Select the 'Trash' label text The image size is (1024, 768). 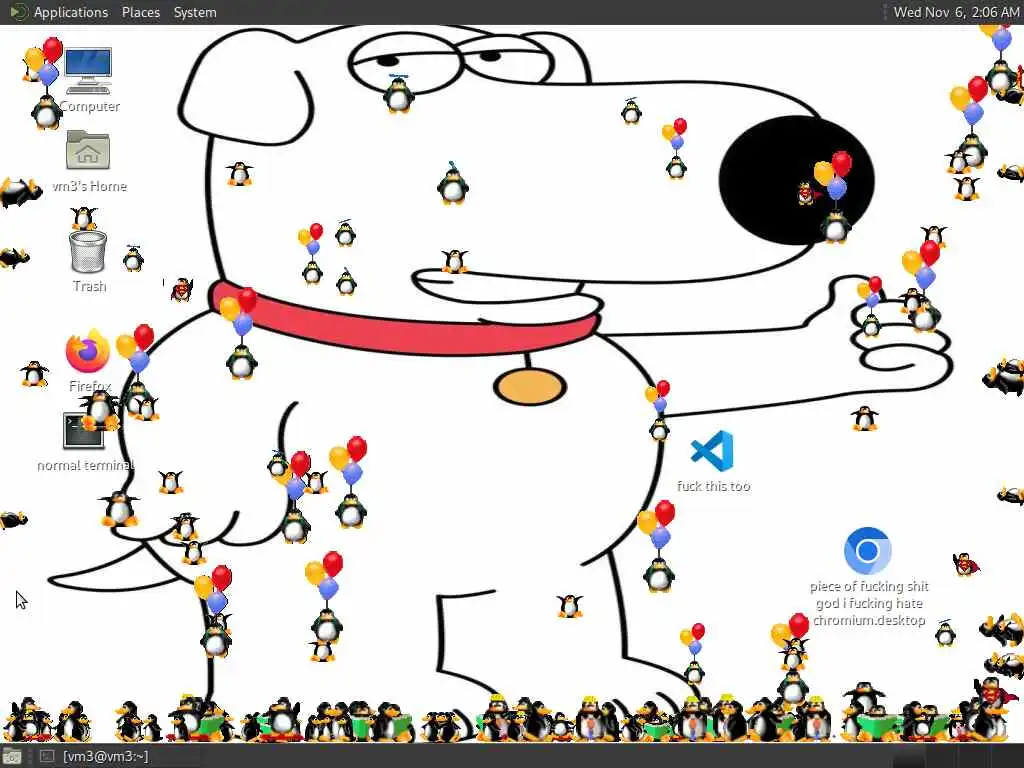(x=89, y=286)
